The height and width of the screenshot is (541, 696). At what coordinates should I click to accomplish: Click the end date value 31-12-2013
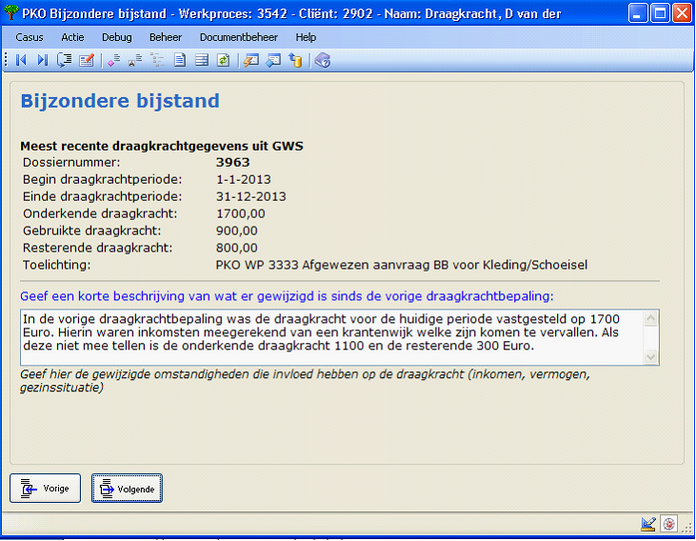click(251, 197)
